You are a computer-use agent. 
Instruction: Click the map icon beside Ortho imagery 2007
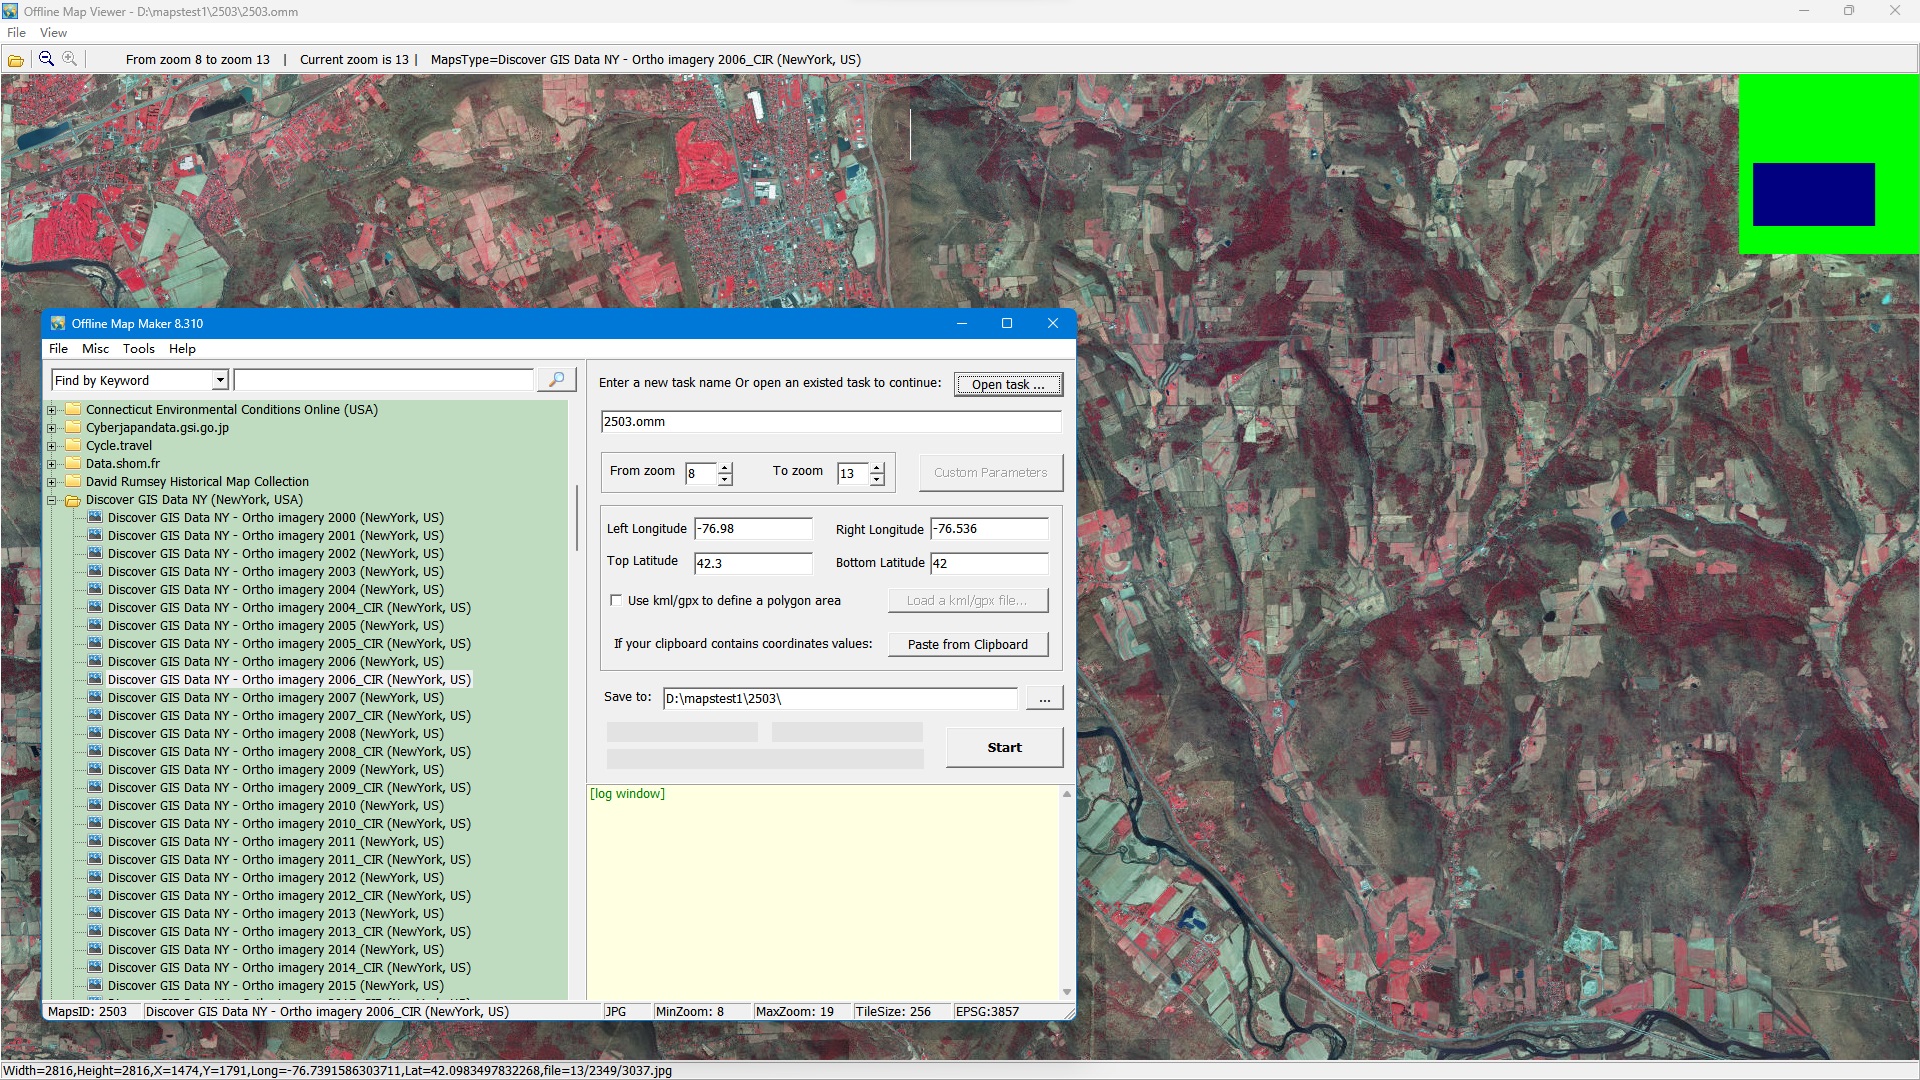95,697
